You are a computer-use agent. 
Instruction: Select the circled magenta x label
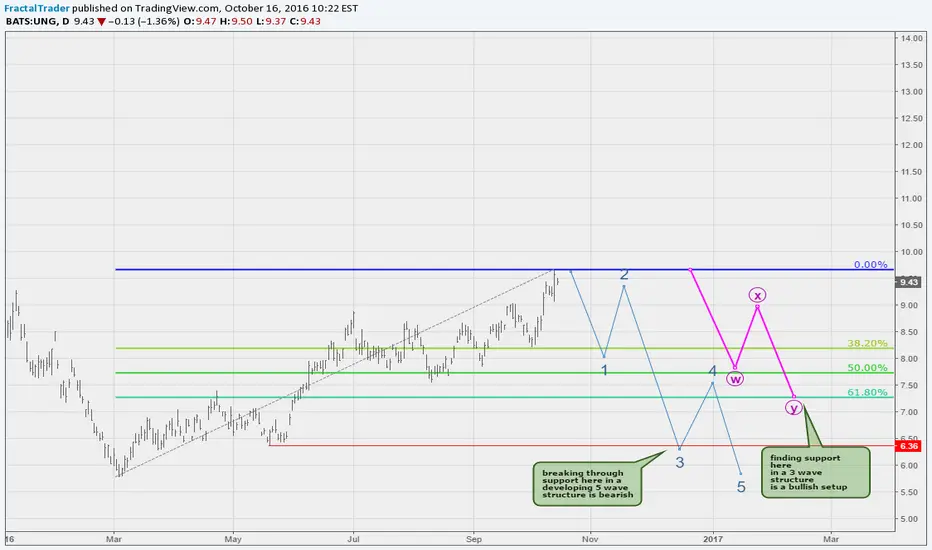pyautogui.click(x=757, y=295)
